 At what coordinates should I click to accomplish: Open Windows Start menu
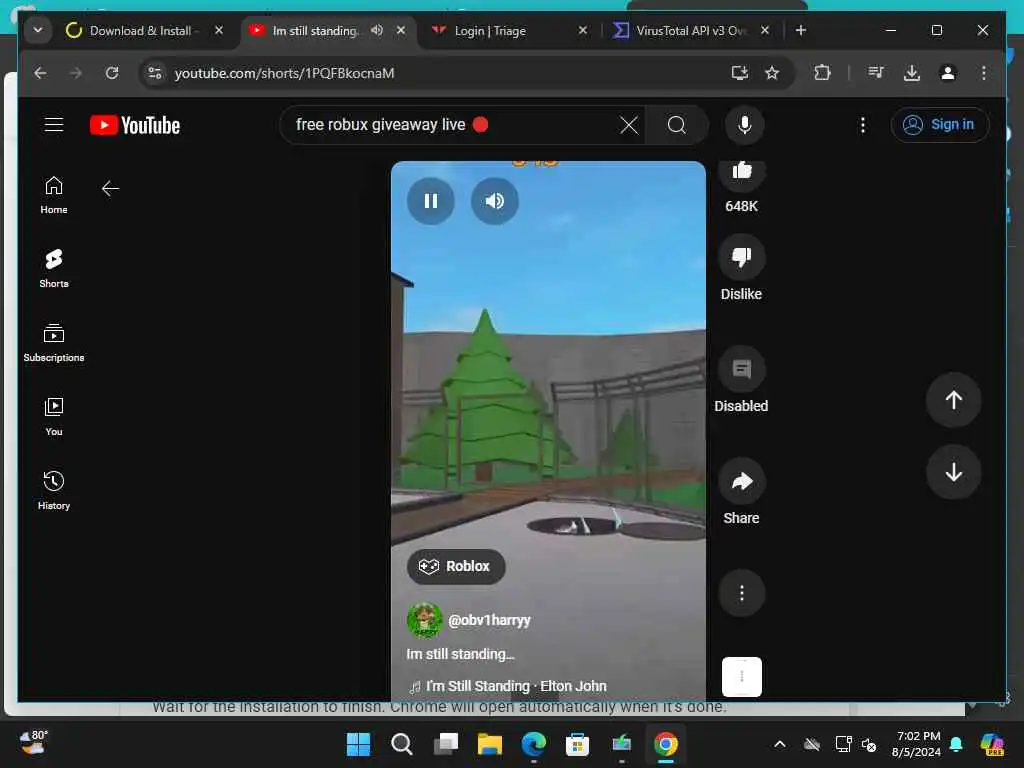click(x=358, y=744)
